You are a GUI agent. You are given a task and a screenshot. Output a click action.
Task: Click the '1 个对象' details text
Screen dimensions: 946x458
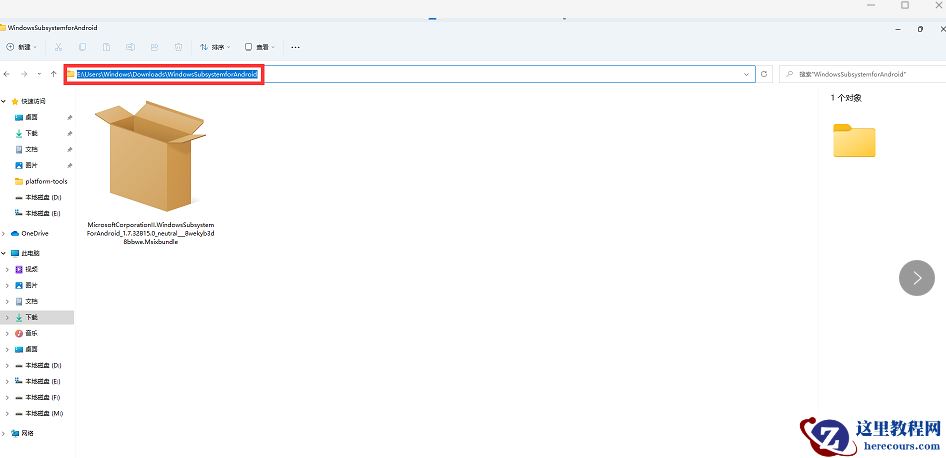tap(846, 98)
